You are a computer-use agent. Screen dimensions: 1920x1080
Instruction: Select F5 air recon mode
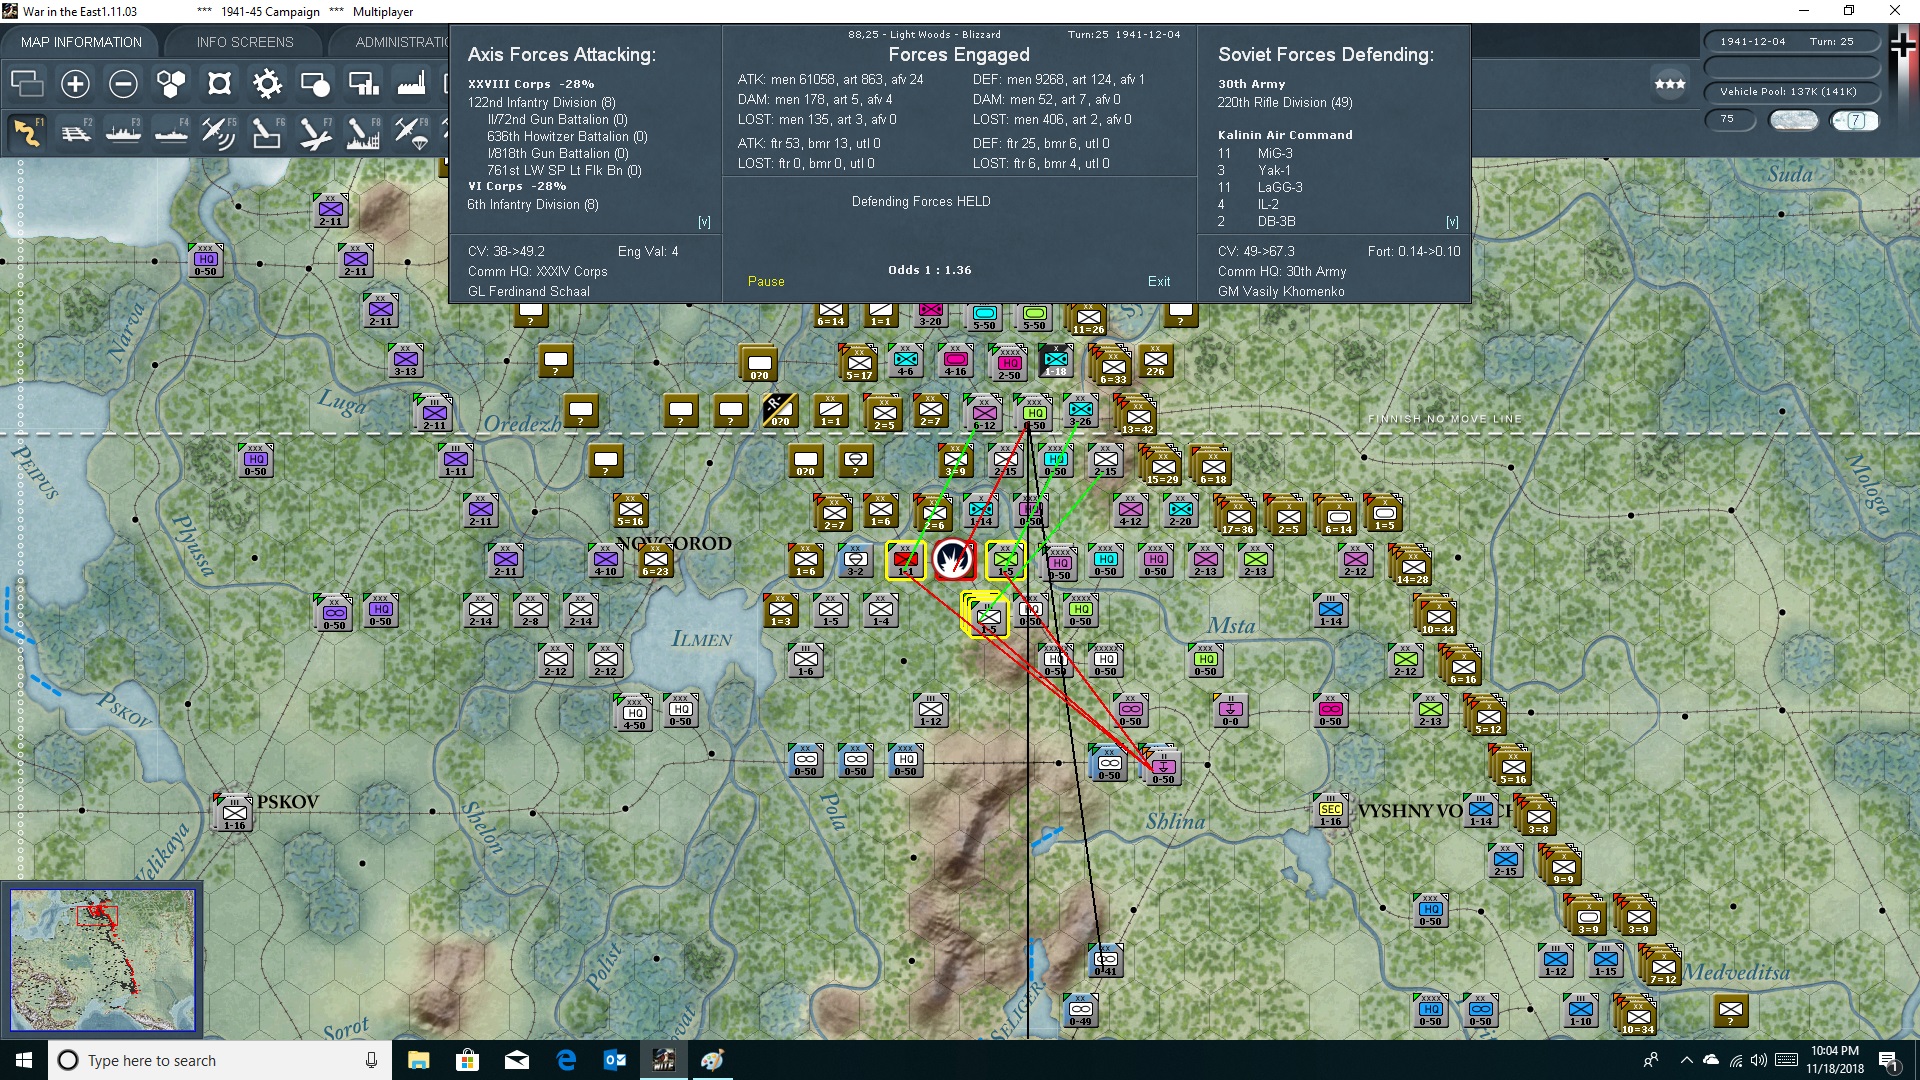tap(219, 133)
